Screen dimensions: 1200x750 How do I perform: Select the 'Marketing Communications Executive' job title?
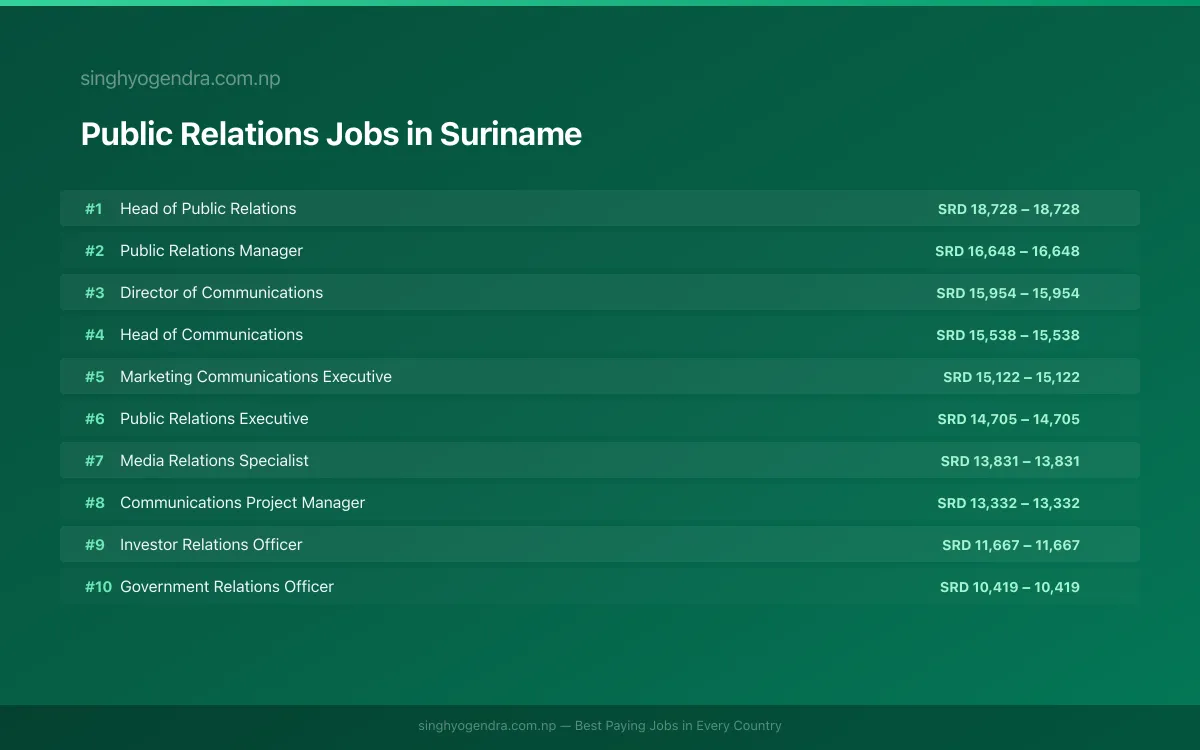click(x=256, y=377)
